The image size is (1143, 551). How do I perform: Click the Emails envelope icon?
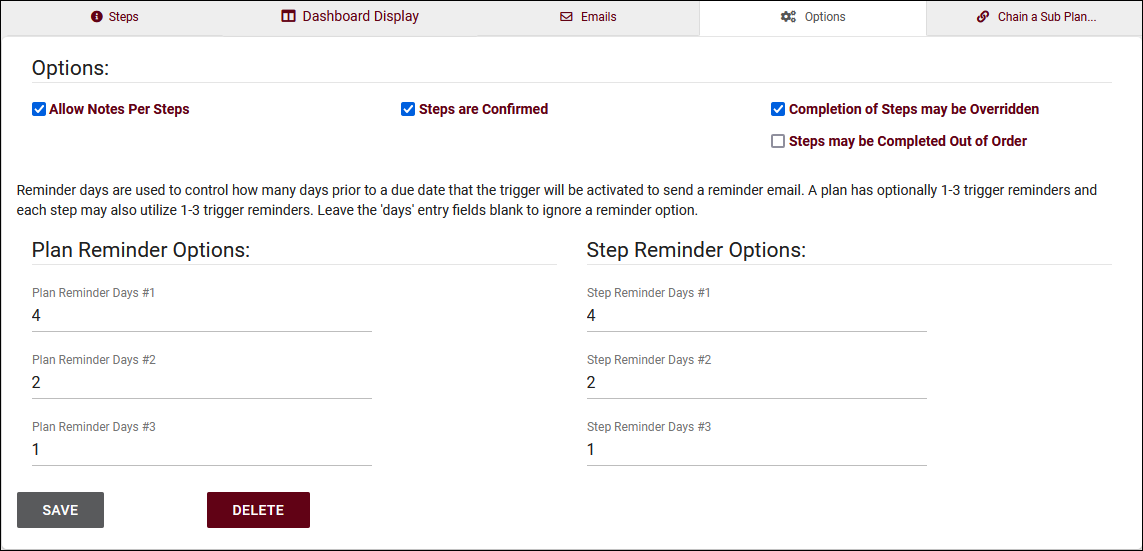click(x=566, y=17)
